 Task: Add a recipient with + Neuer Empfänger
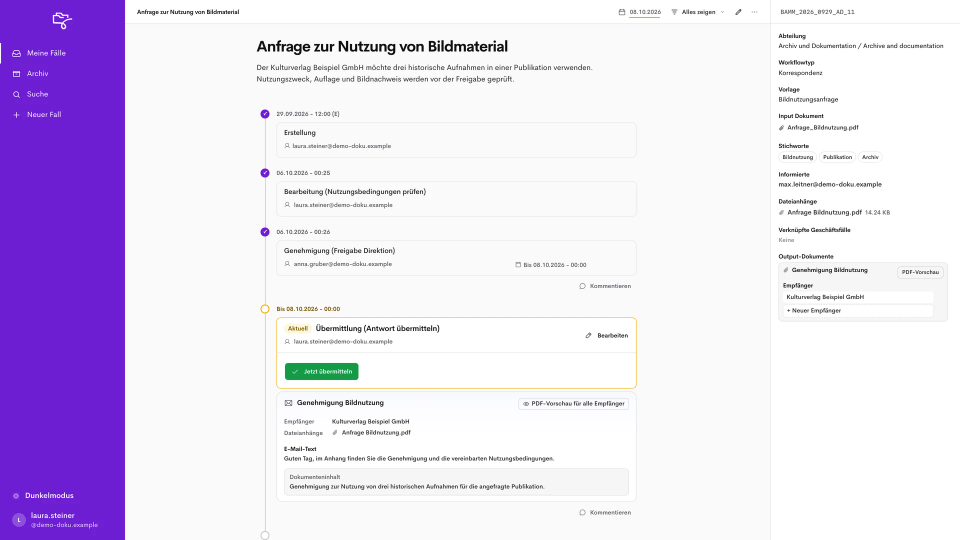pyautogui.click(x=858, y=311)
